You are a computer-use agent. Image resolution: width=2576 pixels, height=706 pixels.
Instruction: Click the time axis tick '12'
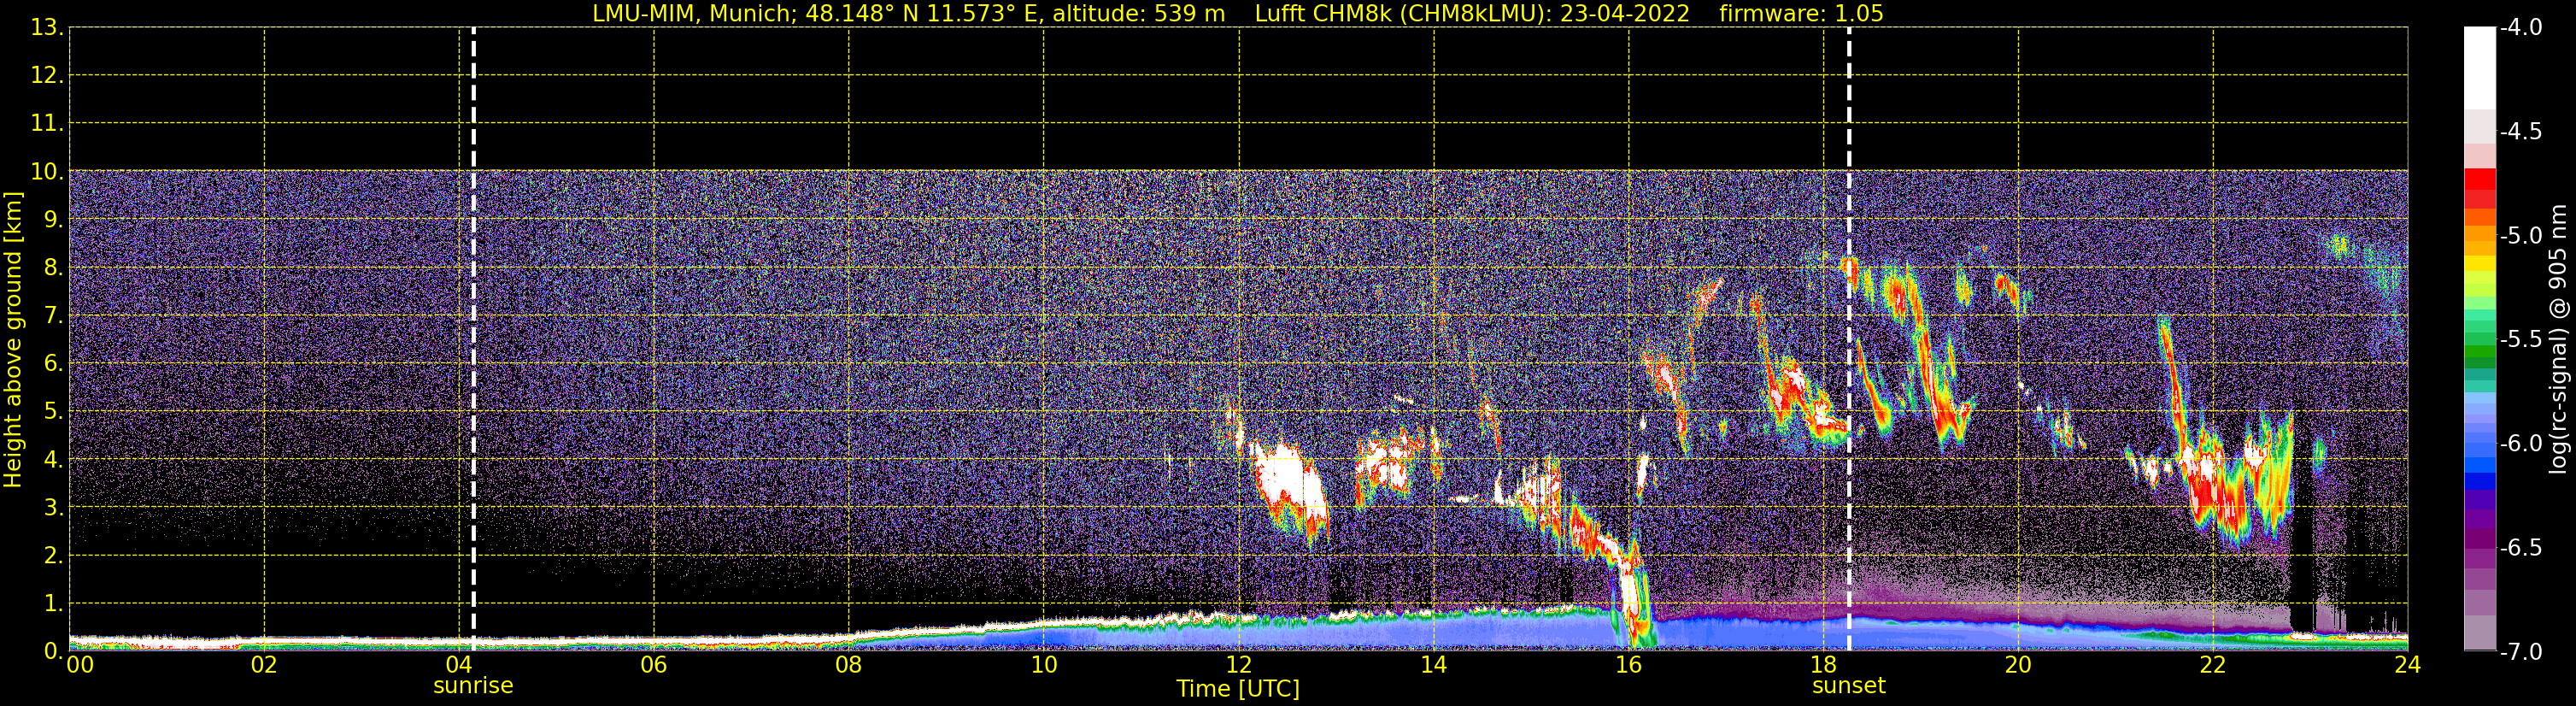point(1239,665)
